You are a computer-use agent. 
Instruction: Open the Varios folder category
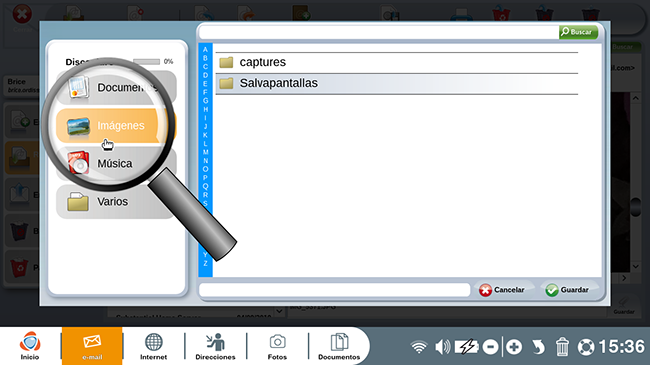[x=115, y=202]
